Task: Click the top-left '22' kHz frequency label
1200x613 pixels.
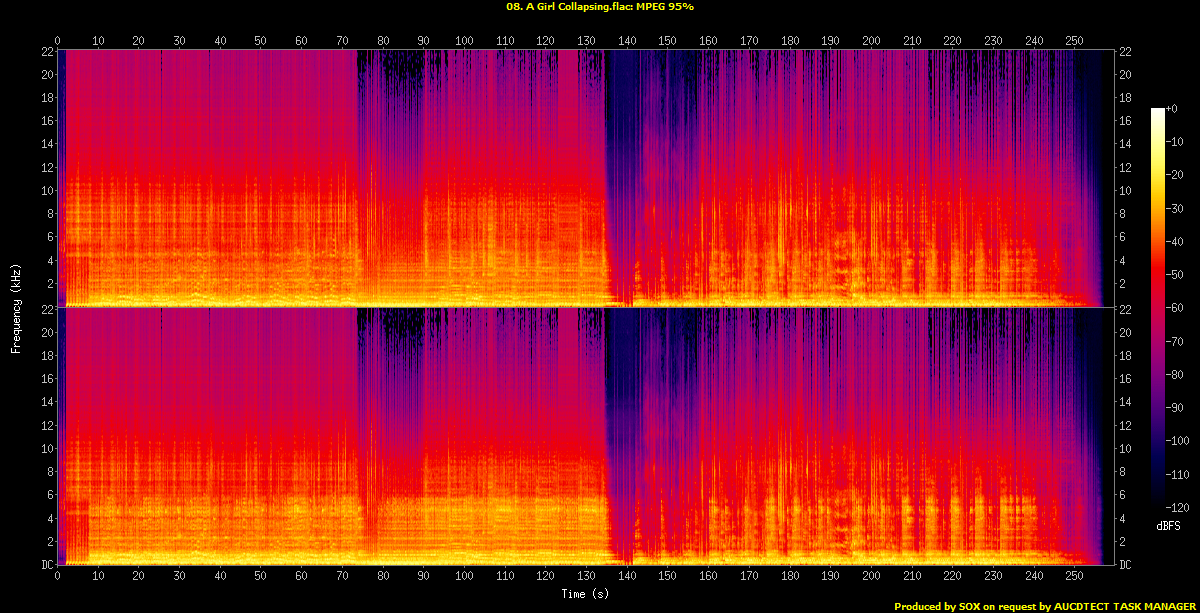Action: click(x=46, y=52)
